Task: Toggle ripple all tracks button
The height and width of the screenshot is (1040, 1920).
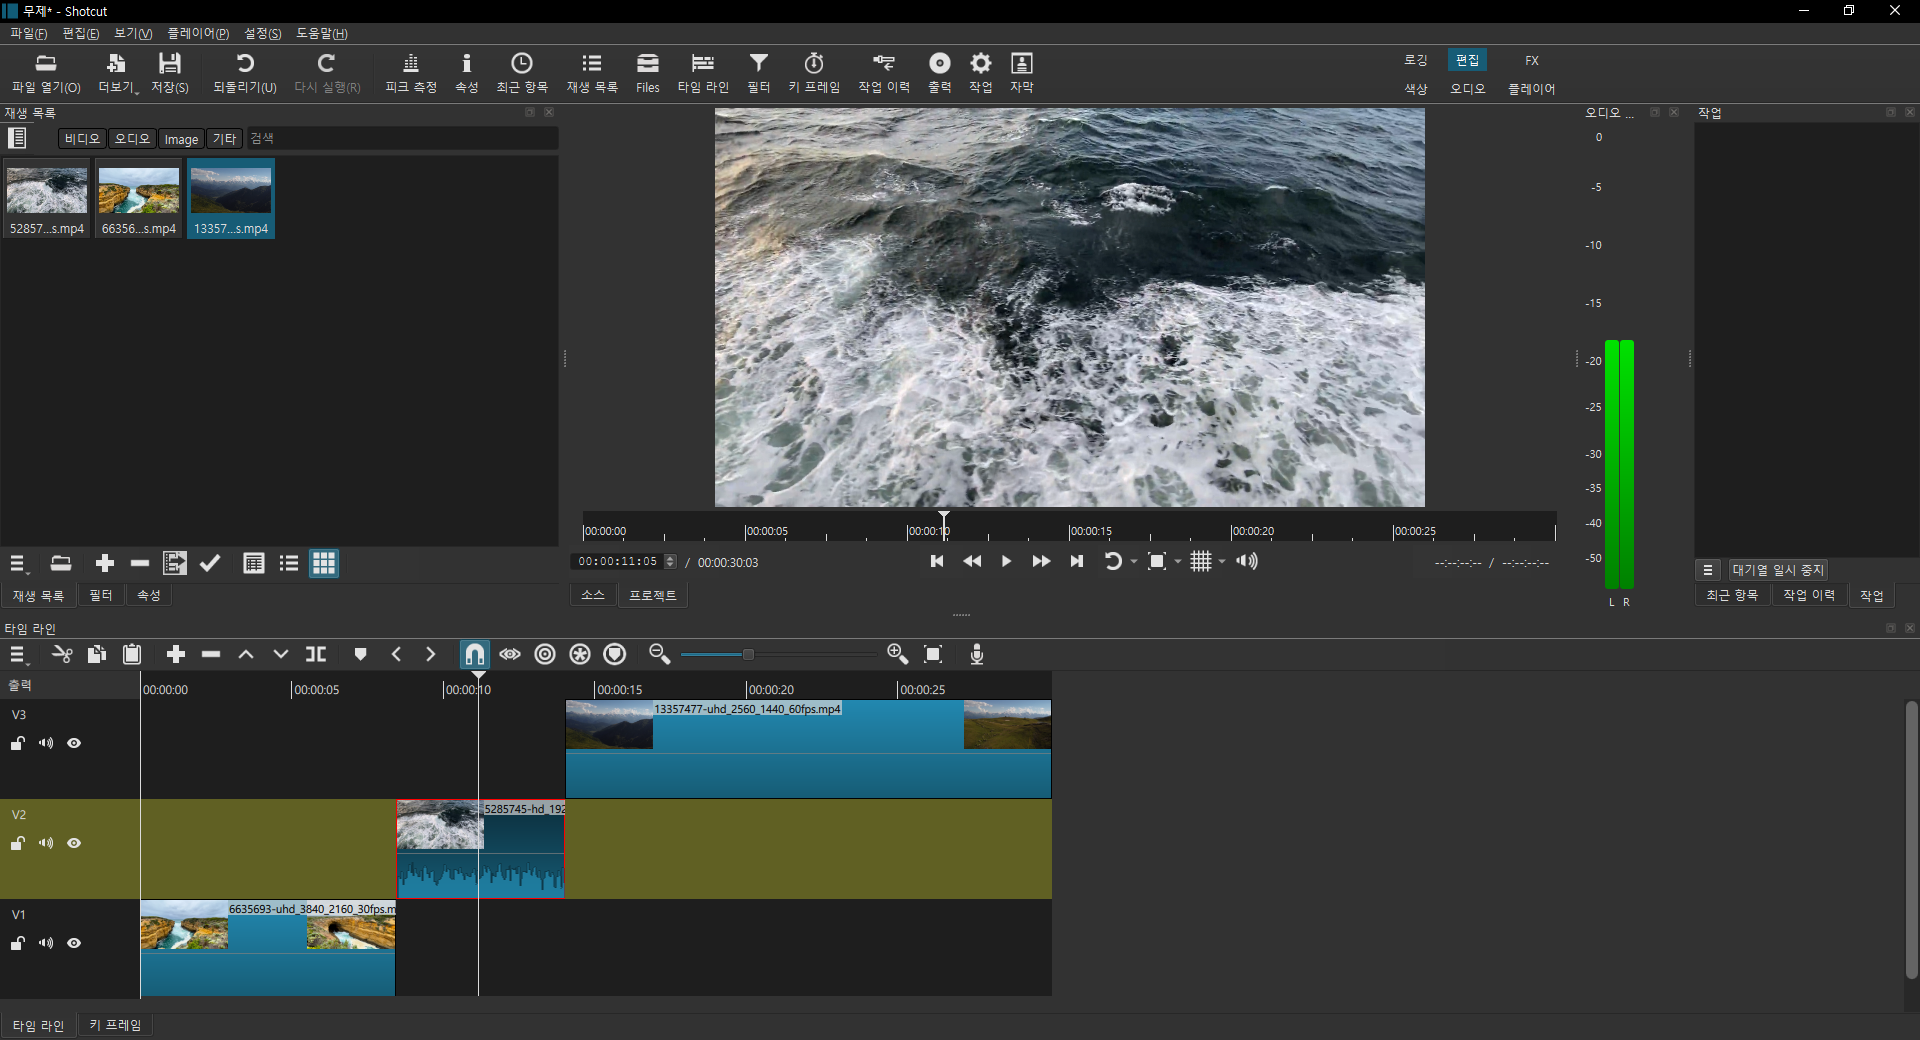Action: [580, 654]
